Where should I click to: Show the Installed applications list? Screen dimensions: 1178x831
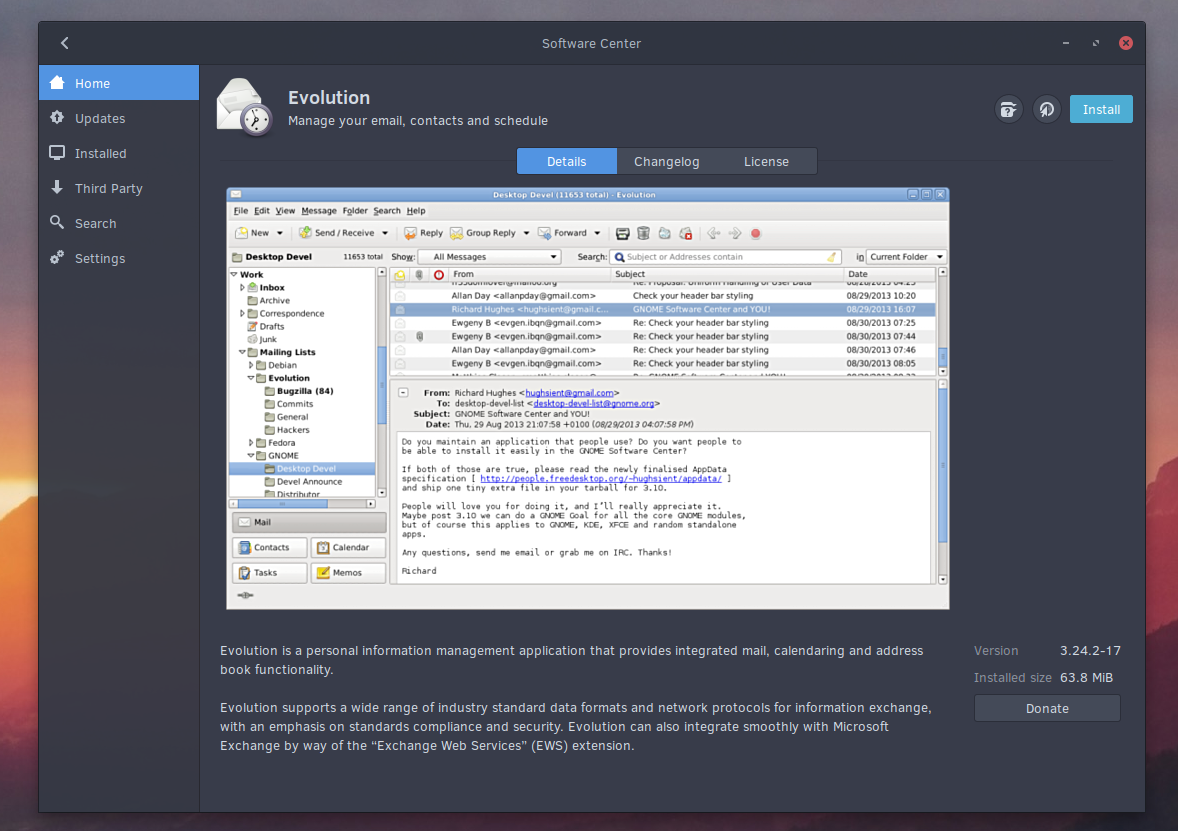[119, 153]
